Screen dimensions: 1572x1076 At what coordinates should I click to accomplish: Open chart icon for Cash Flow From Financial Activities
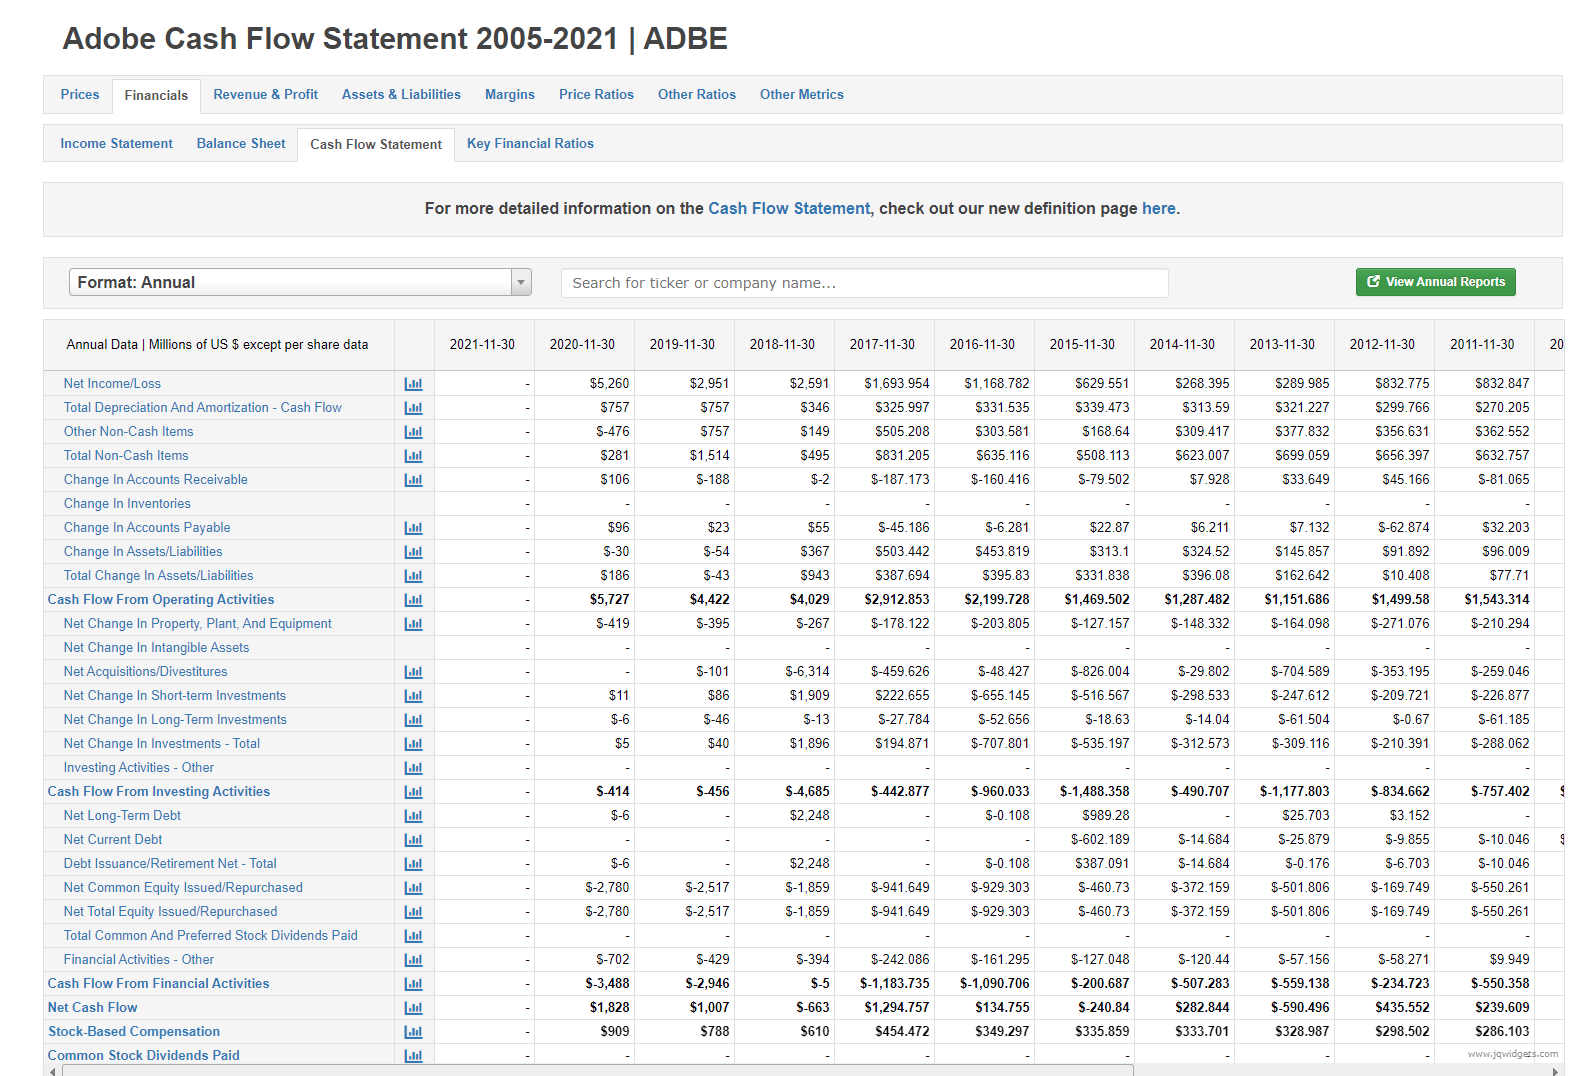click(413, 984)
